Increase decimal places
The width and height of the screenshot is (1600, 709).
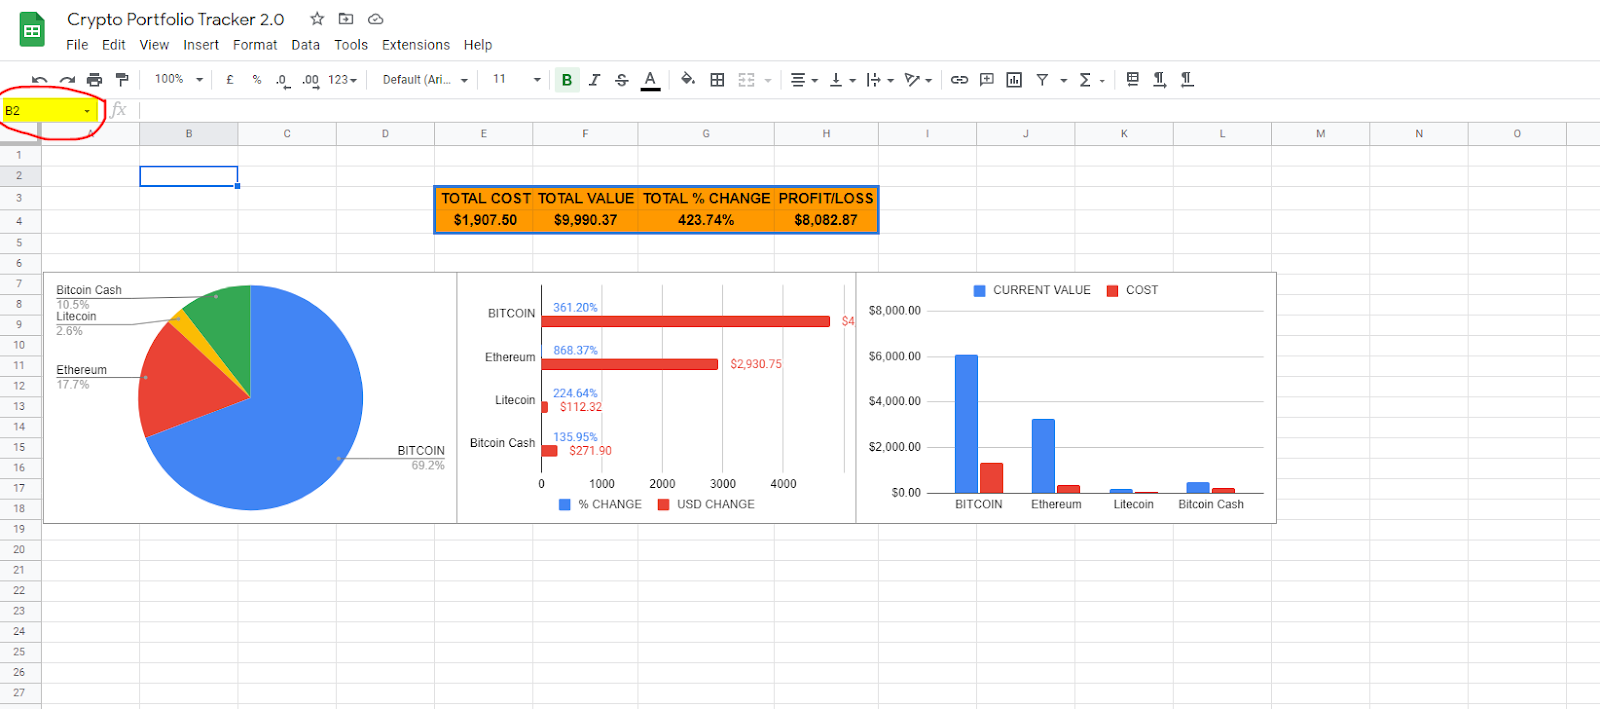click(310, 80)
